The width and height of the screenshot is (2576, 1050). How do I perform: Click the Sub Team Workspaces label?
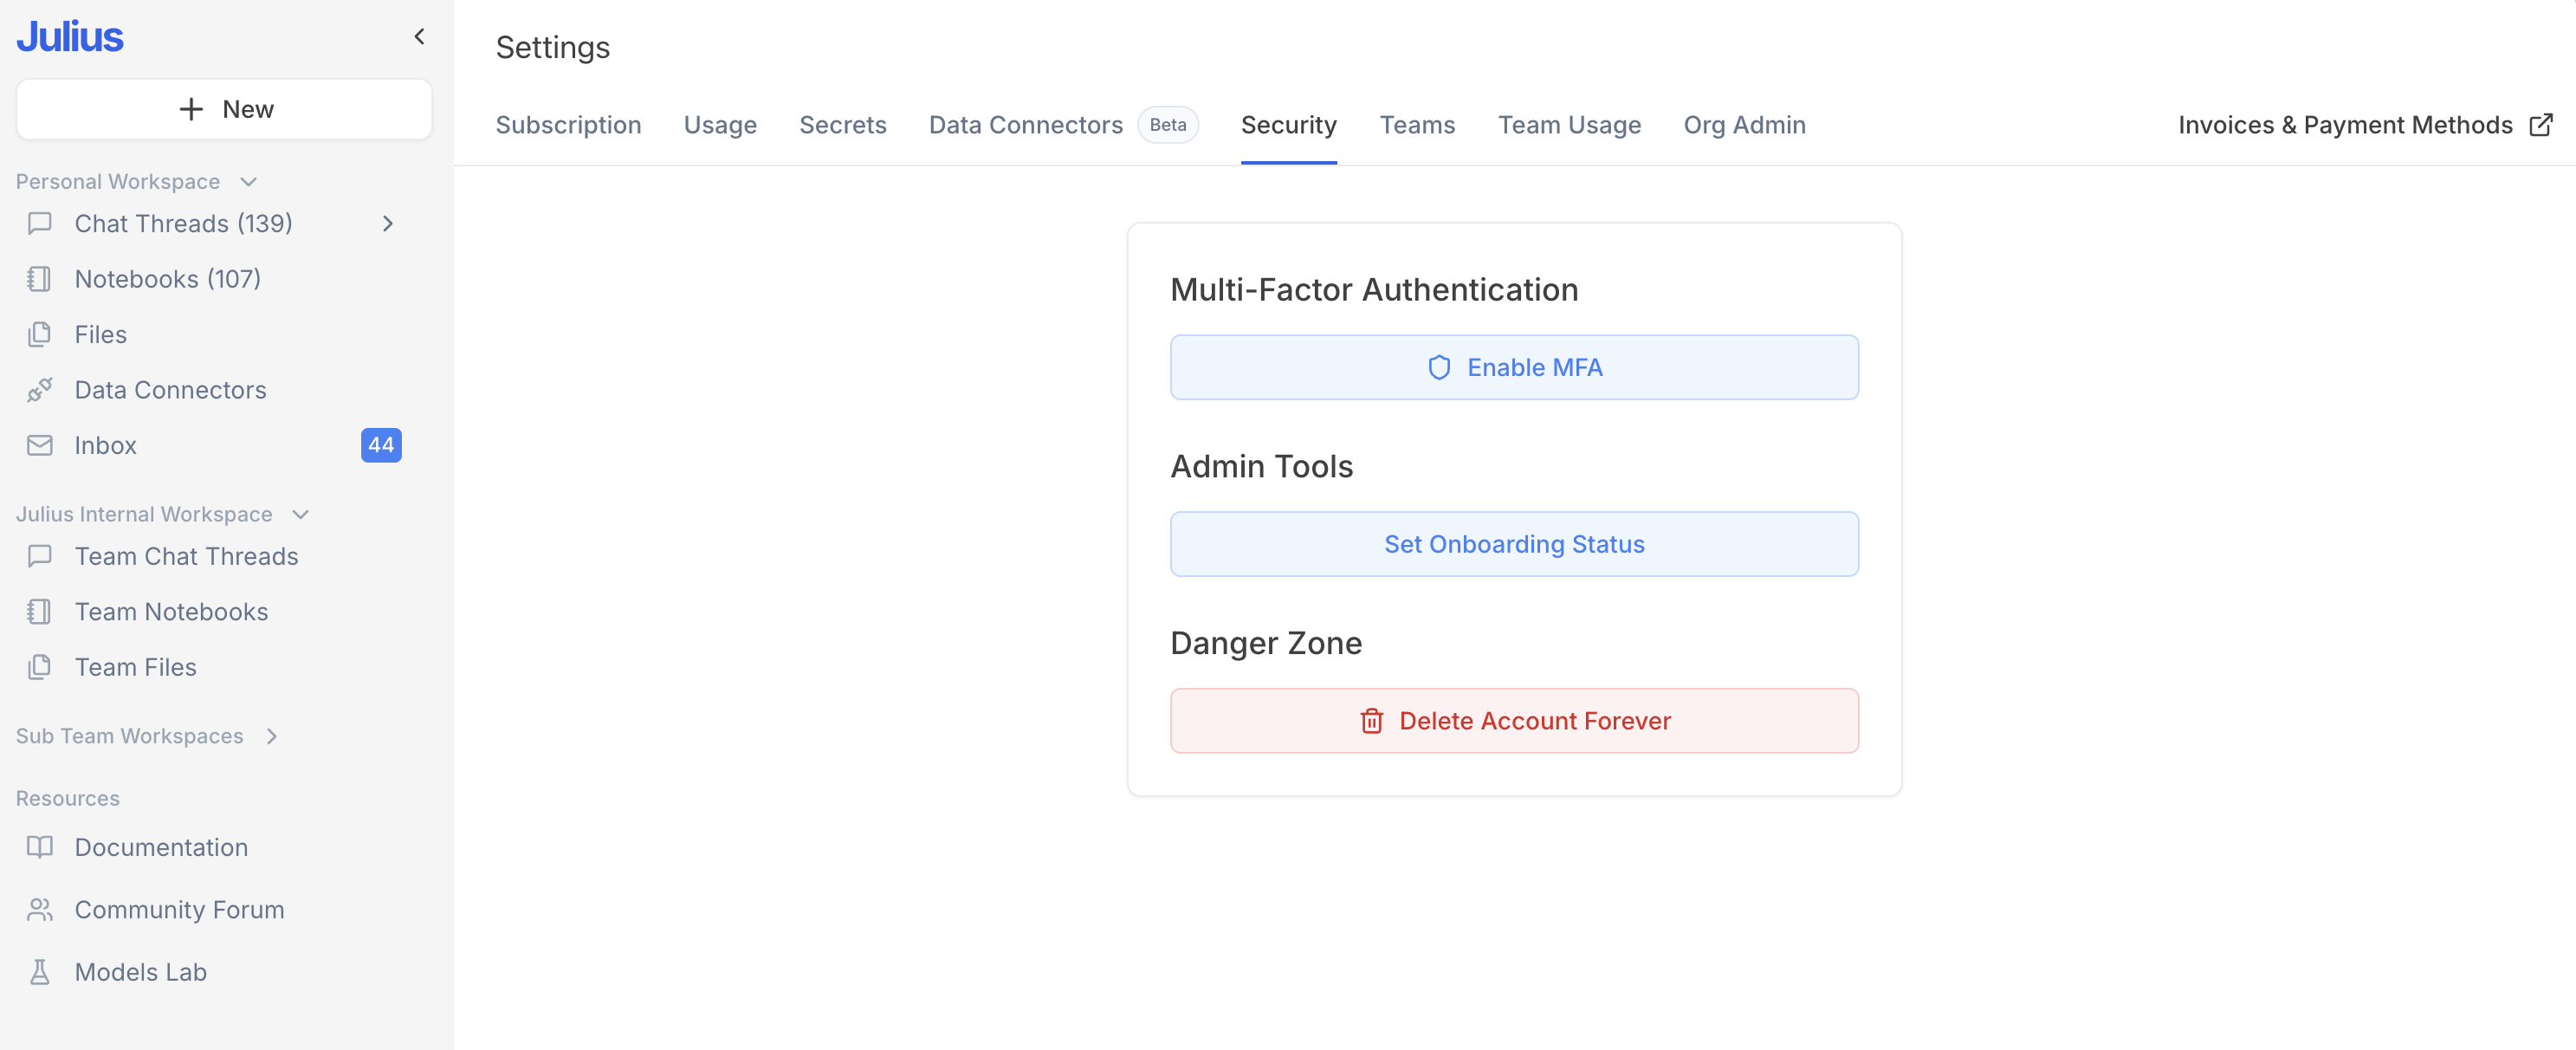coord(129,736)
